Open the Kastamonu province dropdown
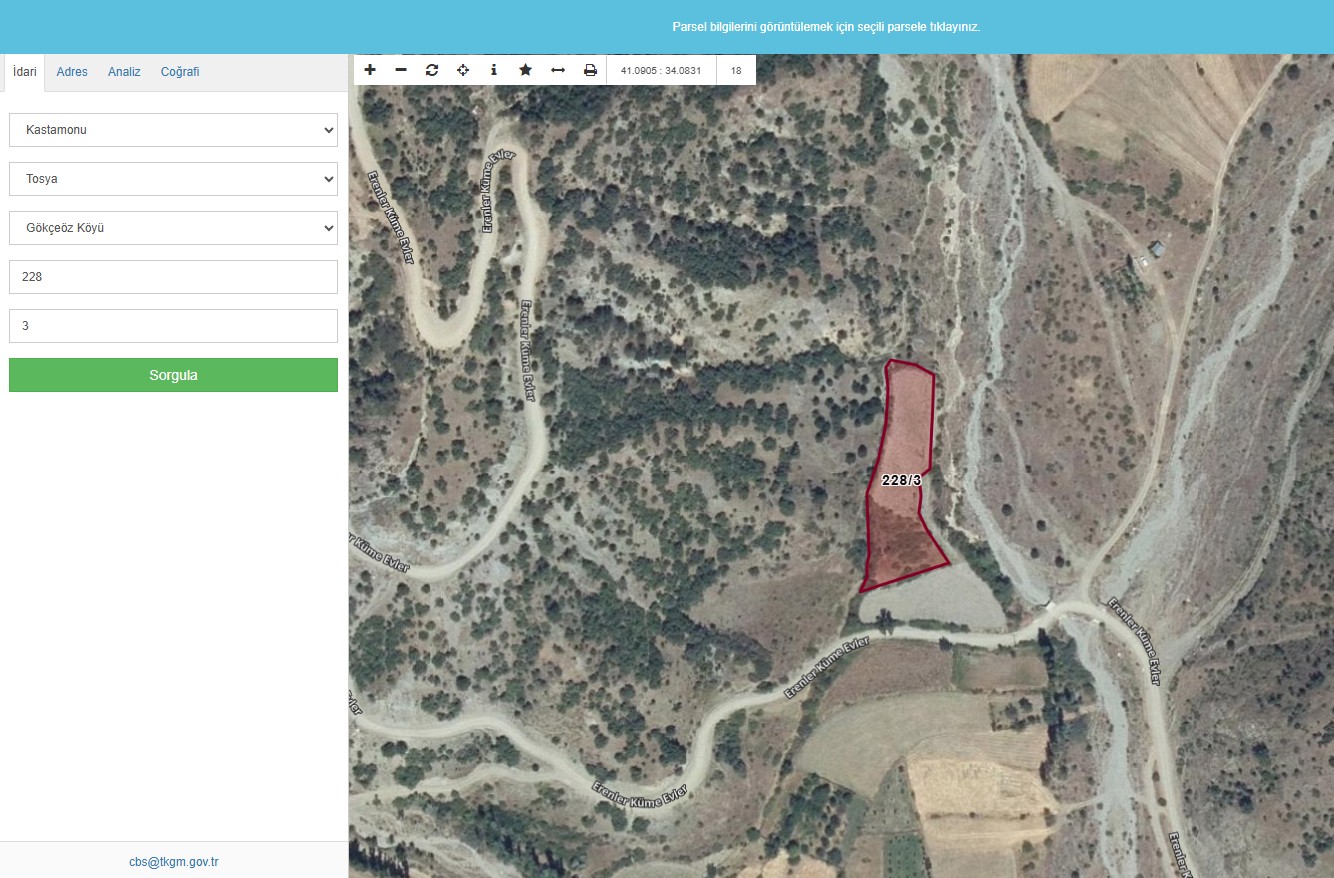The height and width of the screenshot is (878, 1334). pyautogui.click(x=173, y=130)
